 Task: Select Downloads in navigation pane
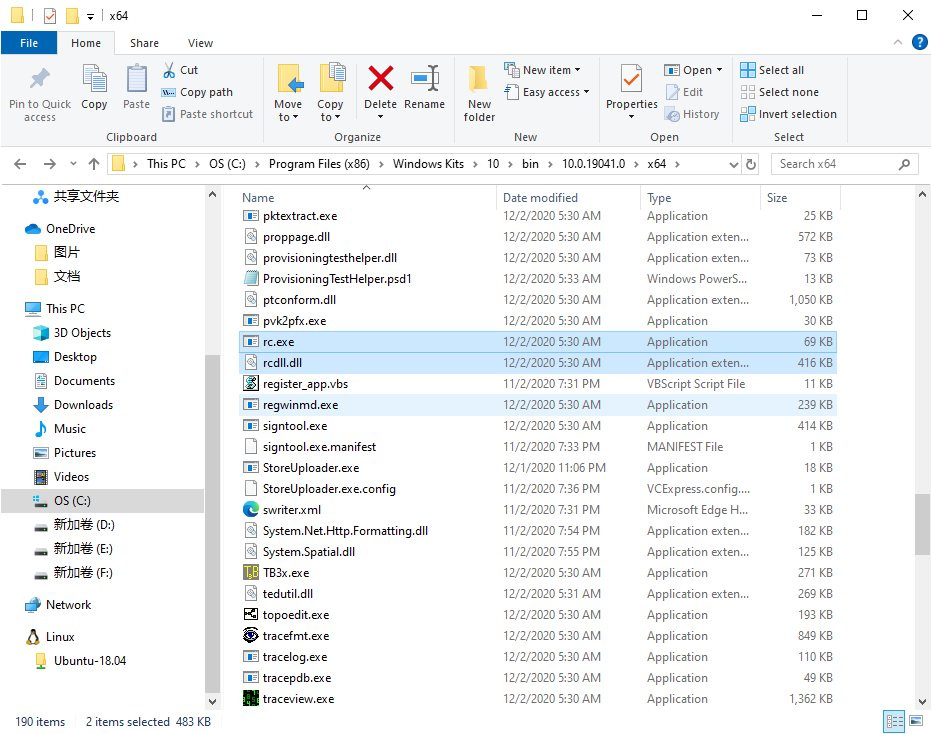[83, 405]
